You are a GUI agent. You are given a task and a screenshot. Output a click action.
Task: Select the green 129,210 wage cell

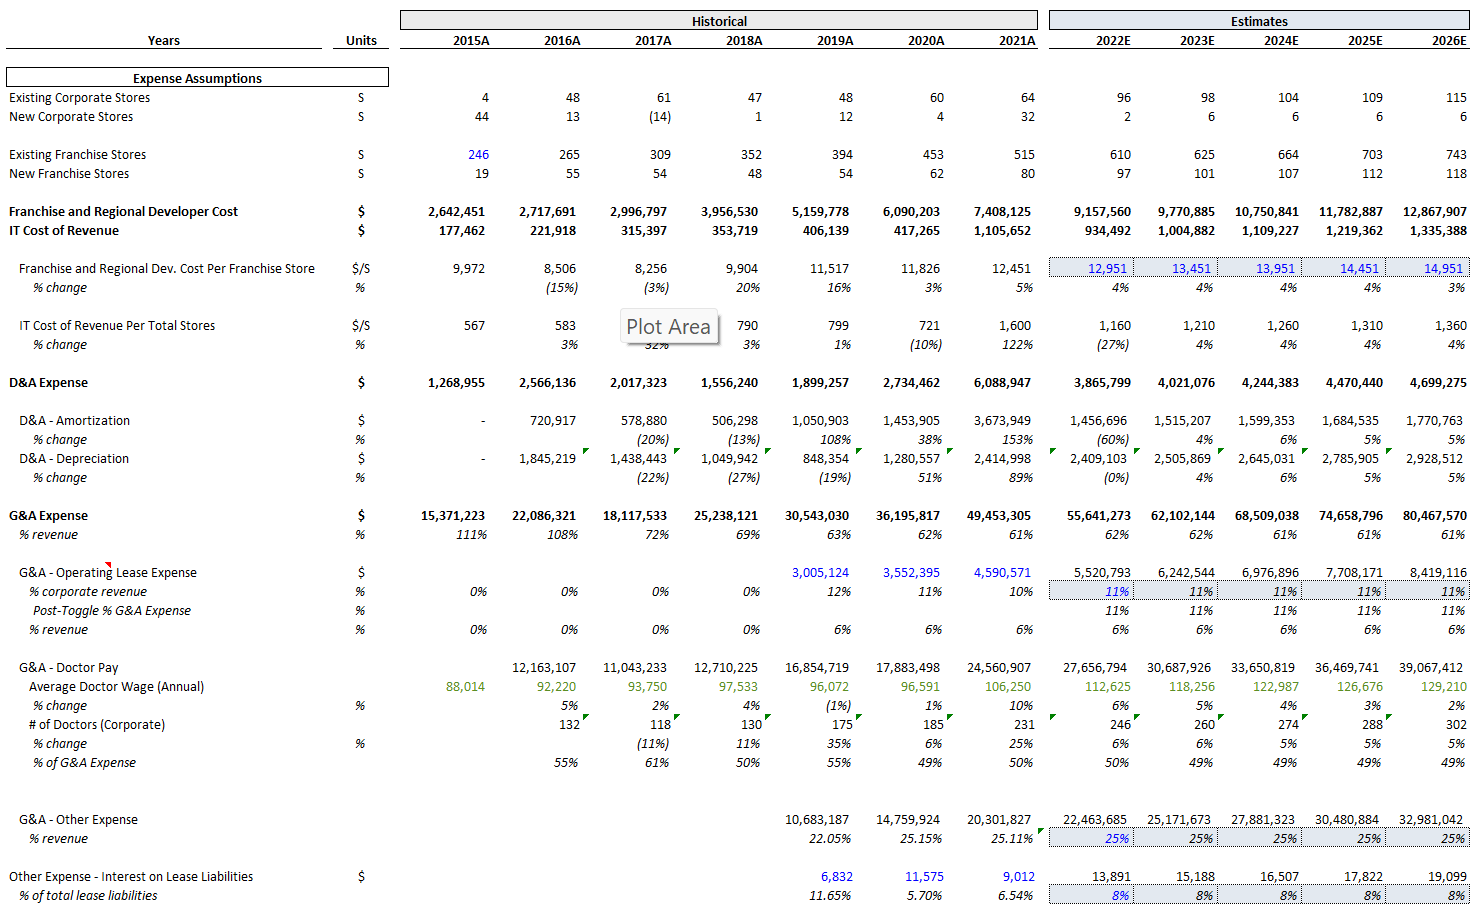(1443, 686)
